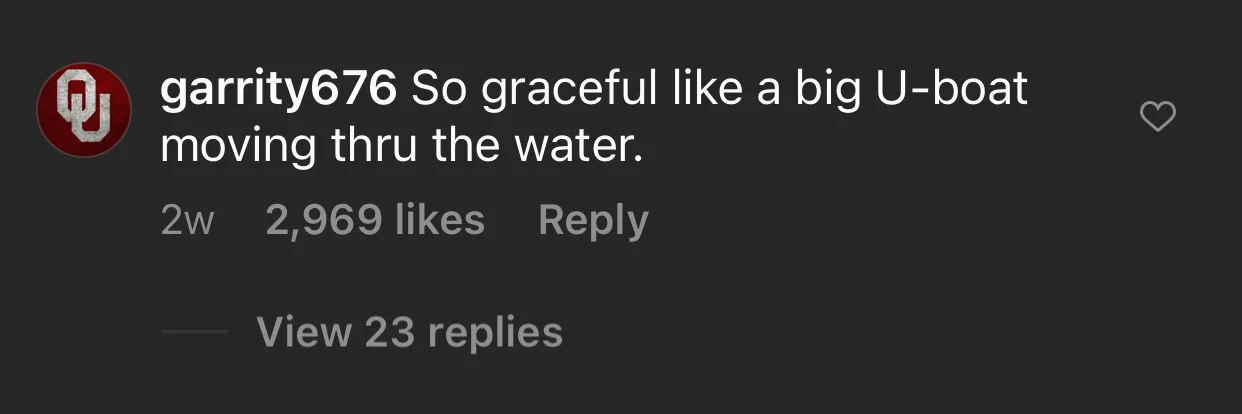The height and width of the screenshot is (414, 1242).
Task: Show who liked via 2,969 likes
Action: tap(375, 221)
